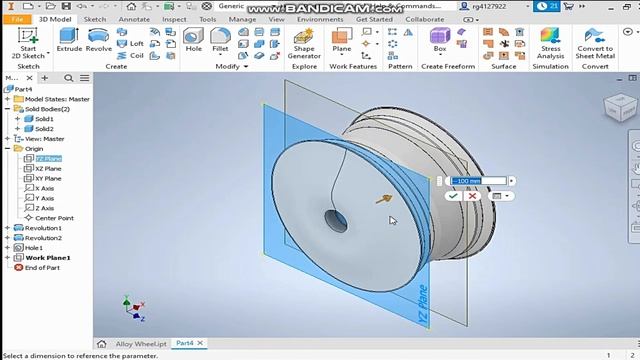The height and width of the screenshot is (360, 640).
Task: Expand the Solid1 node
Action: tap(17, 119)
